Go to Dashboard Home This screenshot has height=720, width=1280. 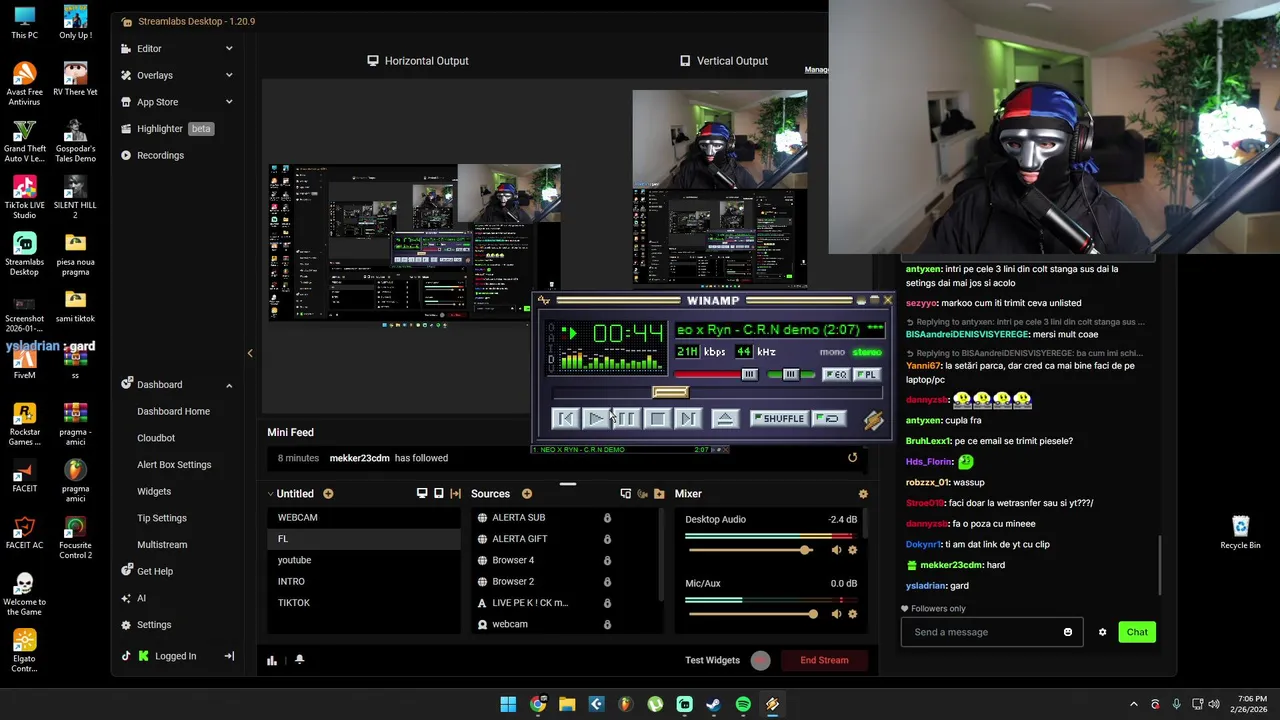(x=173, y=411)
